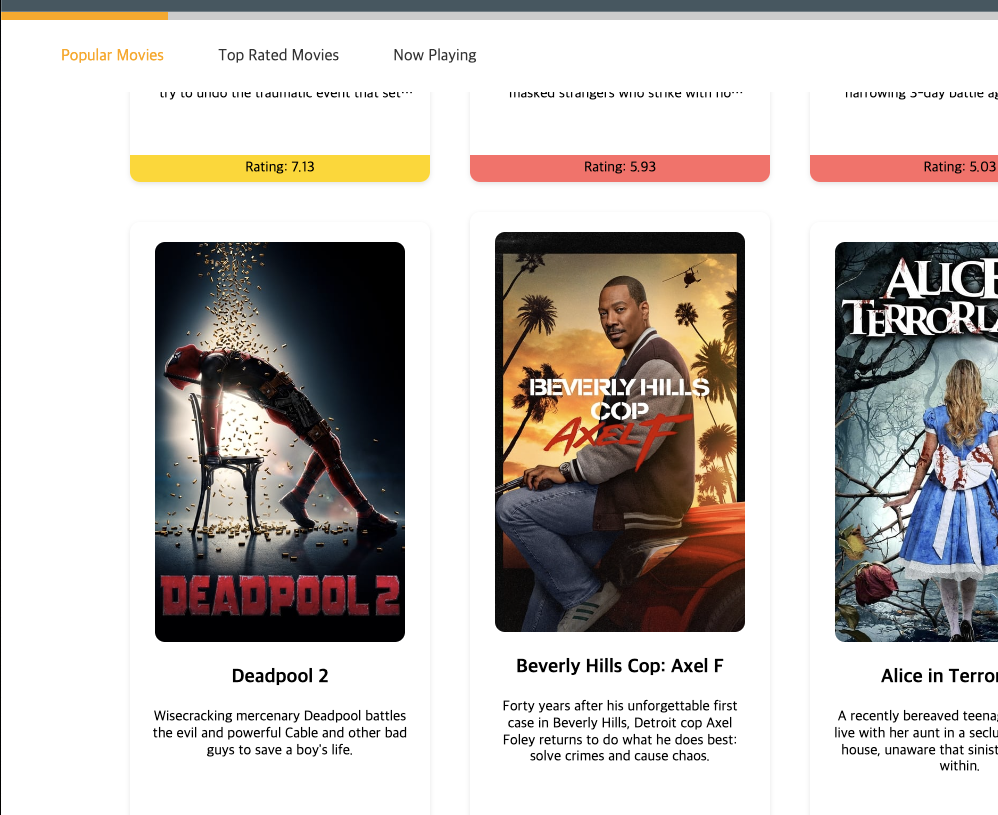998x815 pixels.
Task: Click the Alice in Terrorland synopsis text
Action: (917, 741)
